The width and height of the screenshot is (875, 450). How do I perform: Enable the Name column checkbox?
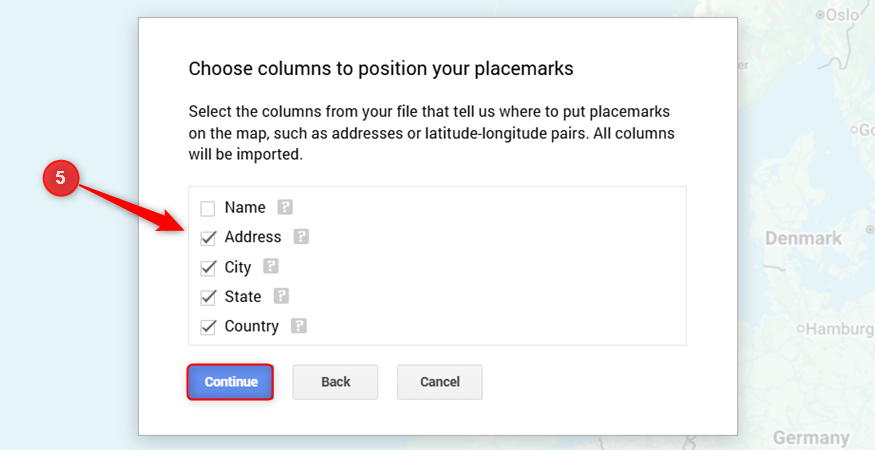pos(208,208)
